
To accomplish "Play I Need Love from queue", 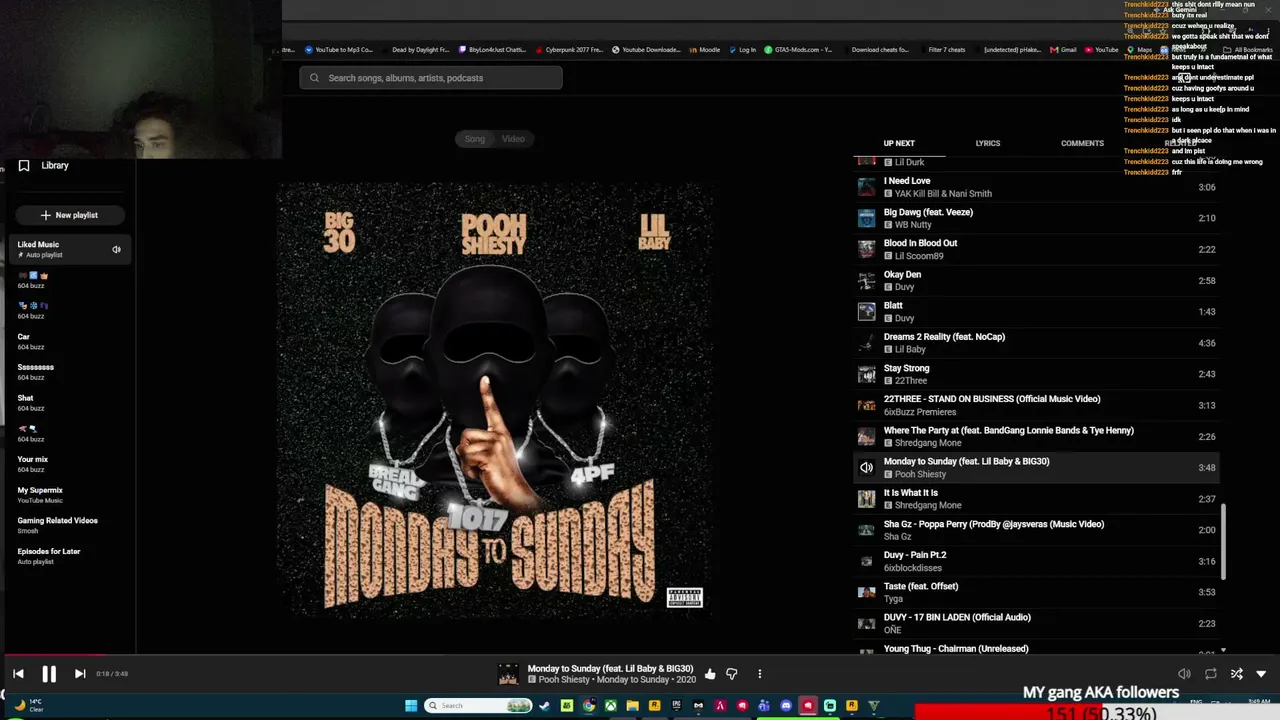I will click(1037, 187).
